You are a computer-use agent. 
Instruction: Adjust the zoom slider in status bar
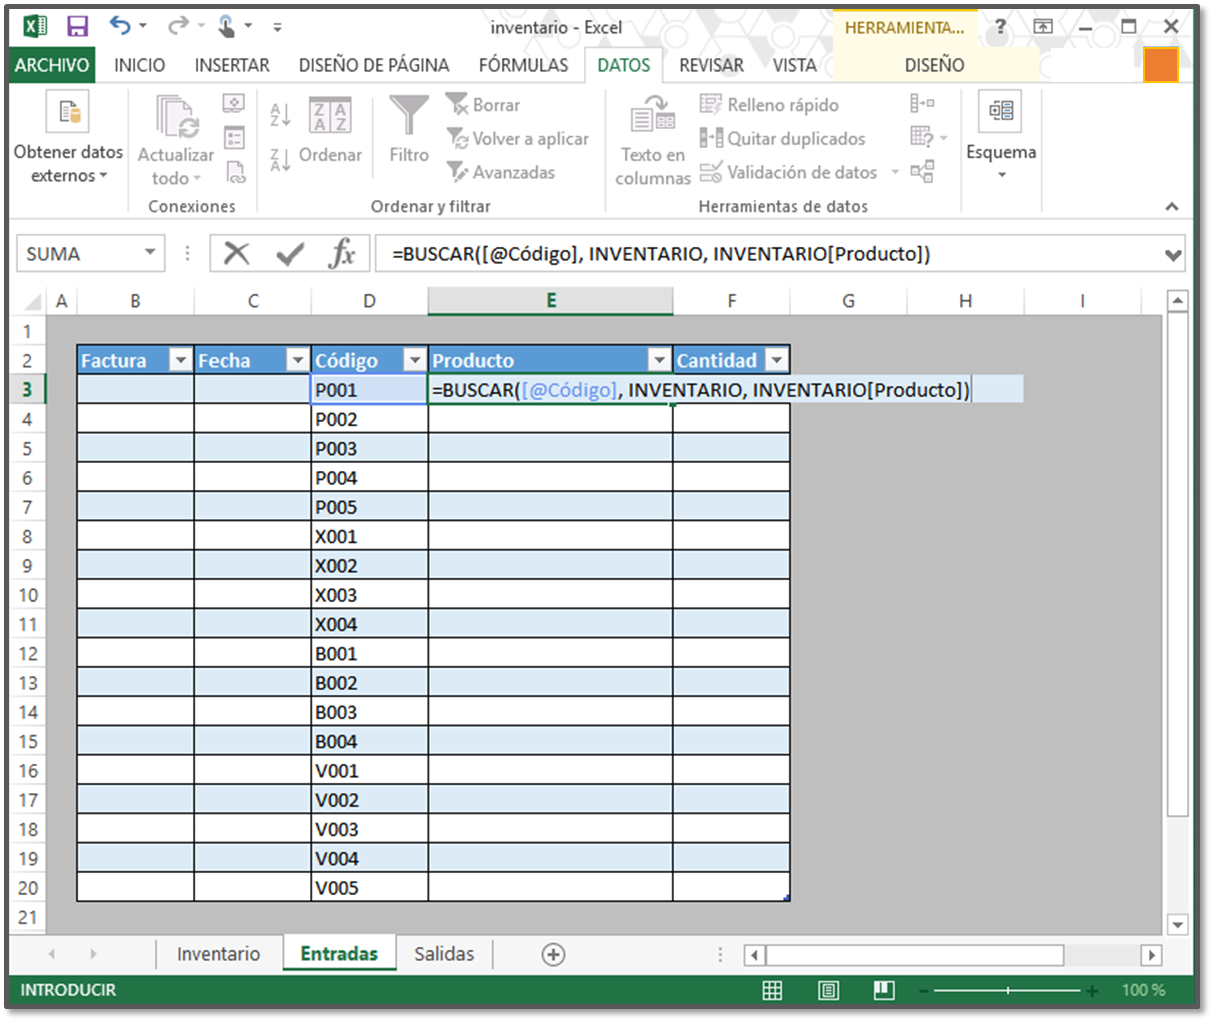point(1008,990)
